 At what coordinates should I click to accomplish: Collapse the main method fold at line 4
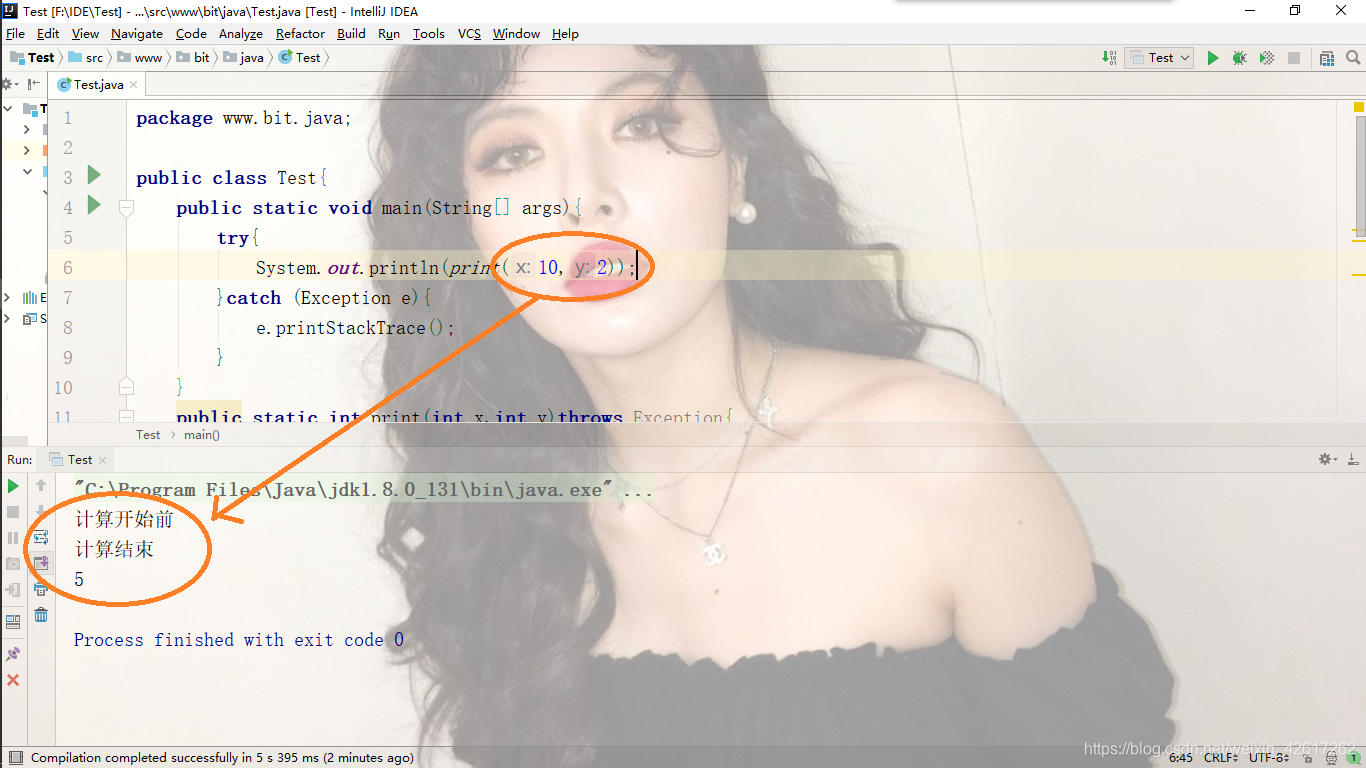point(126,208)
